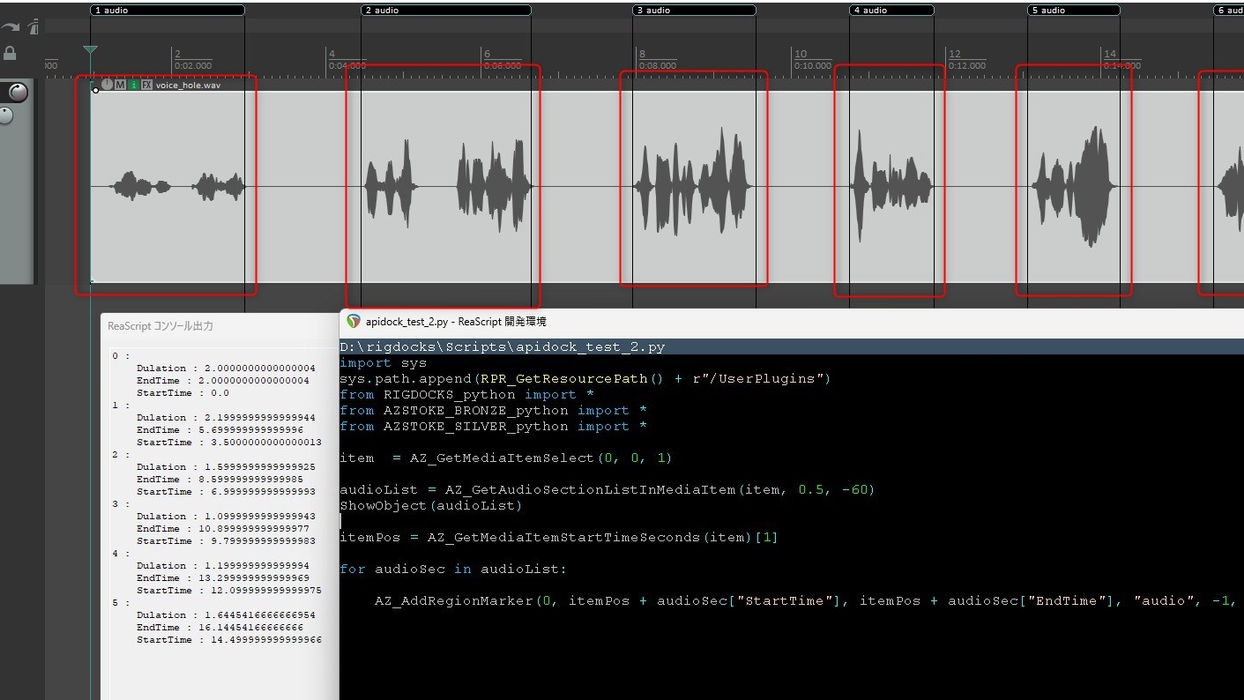Viewport: 1244px width, 700px height.
Task: Click the waveform inside region 4
Action: click(x=891, y=186)
